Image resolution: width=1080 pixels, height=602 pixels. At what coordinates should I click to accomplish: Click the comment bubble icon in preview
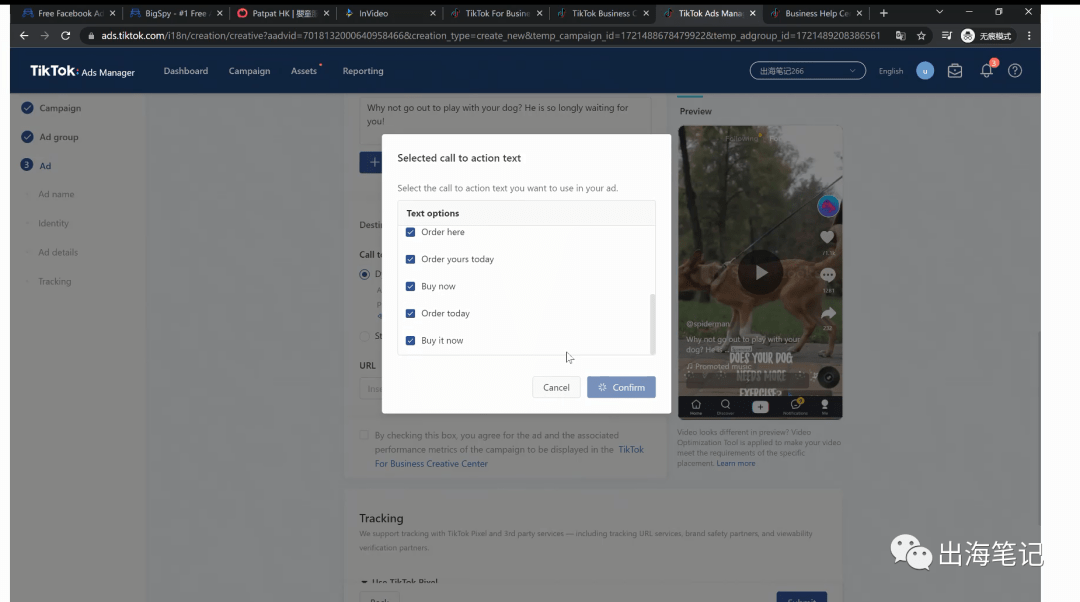[x=827, y=275]
